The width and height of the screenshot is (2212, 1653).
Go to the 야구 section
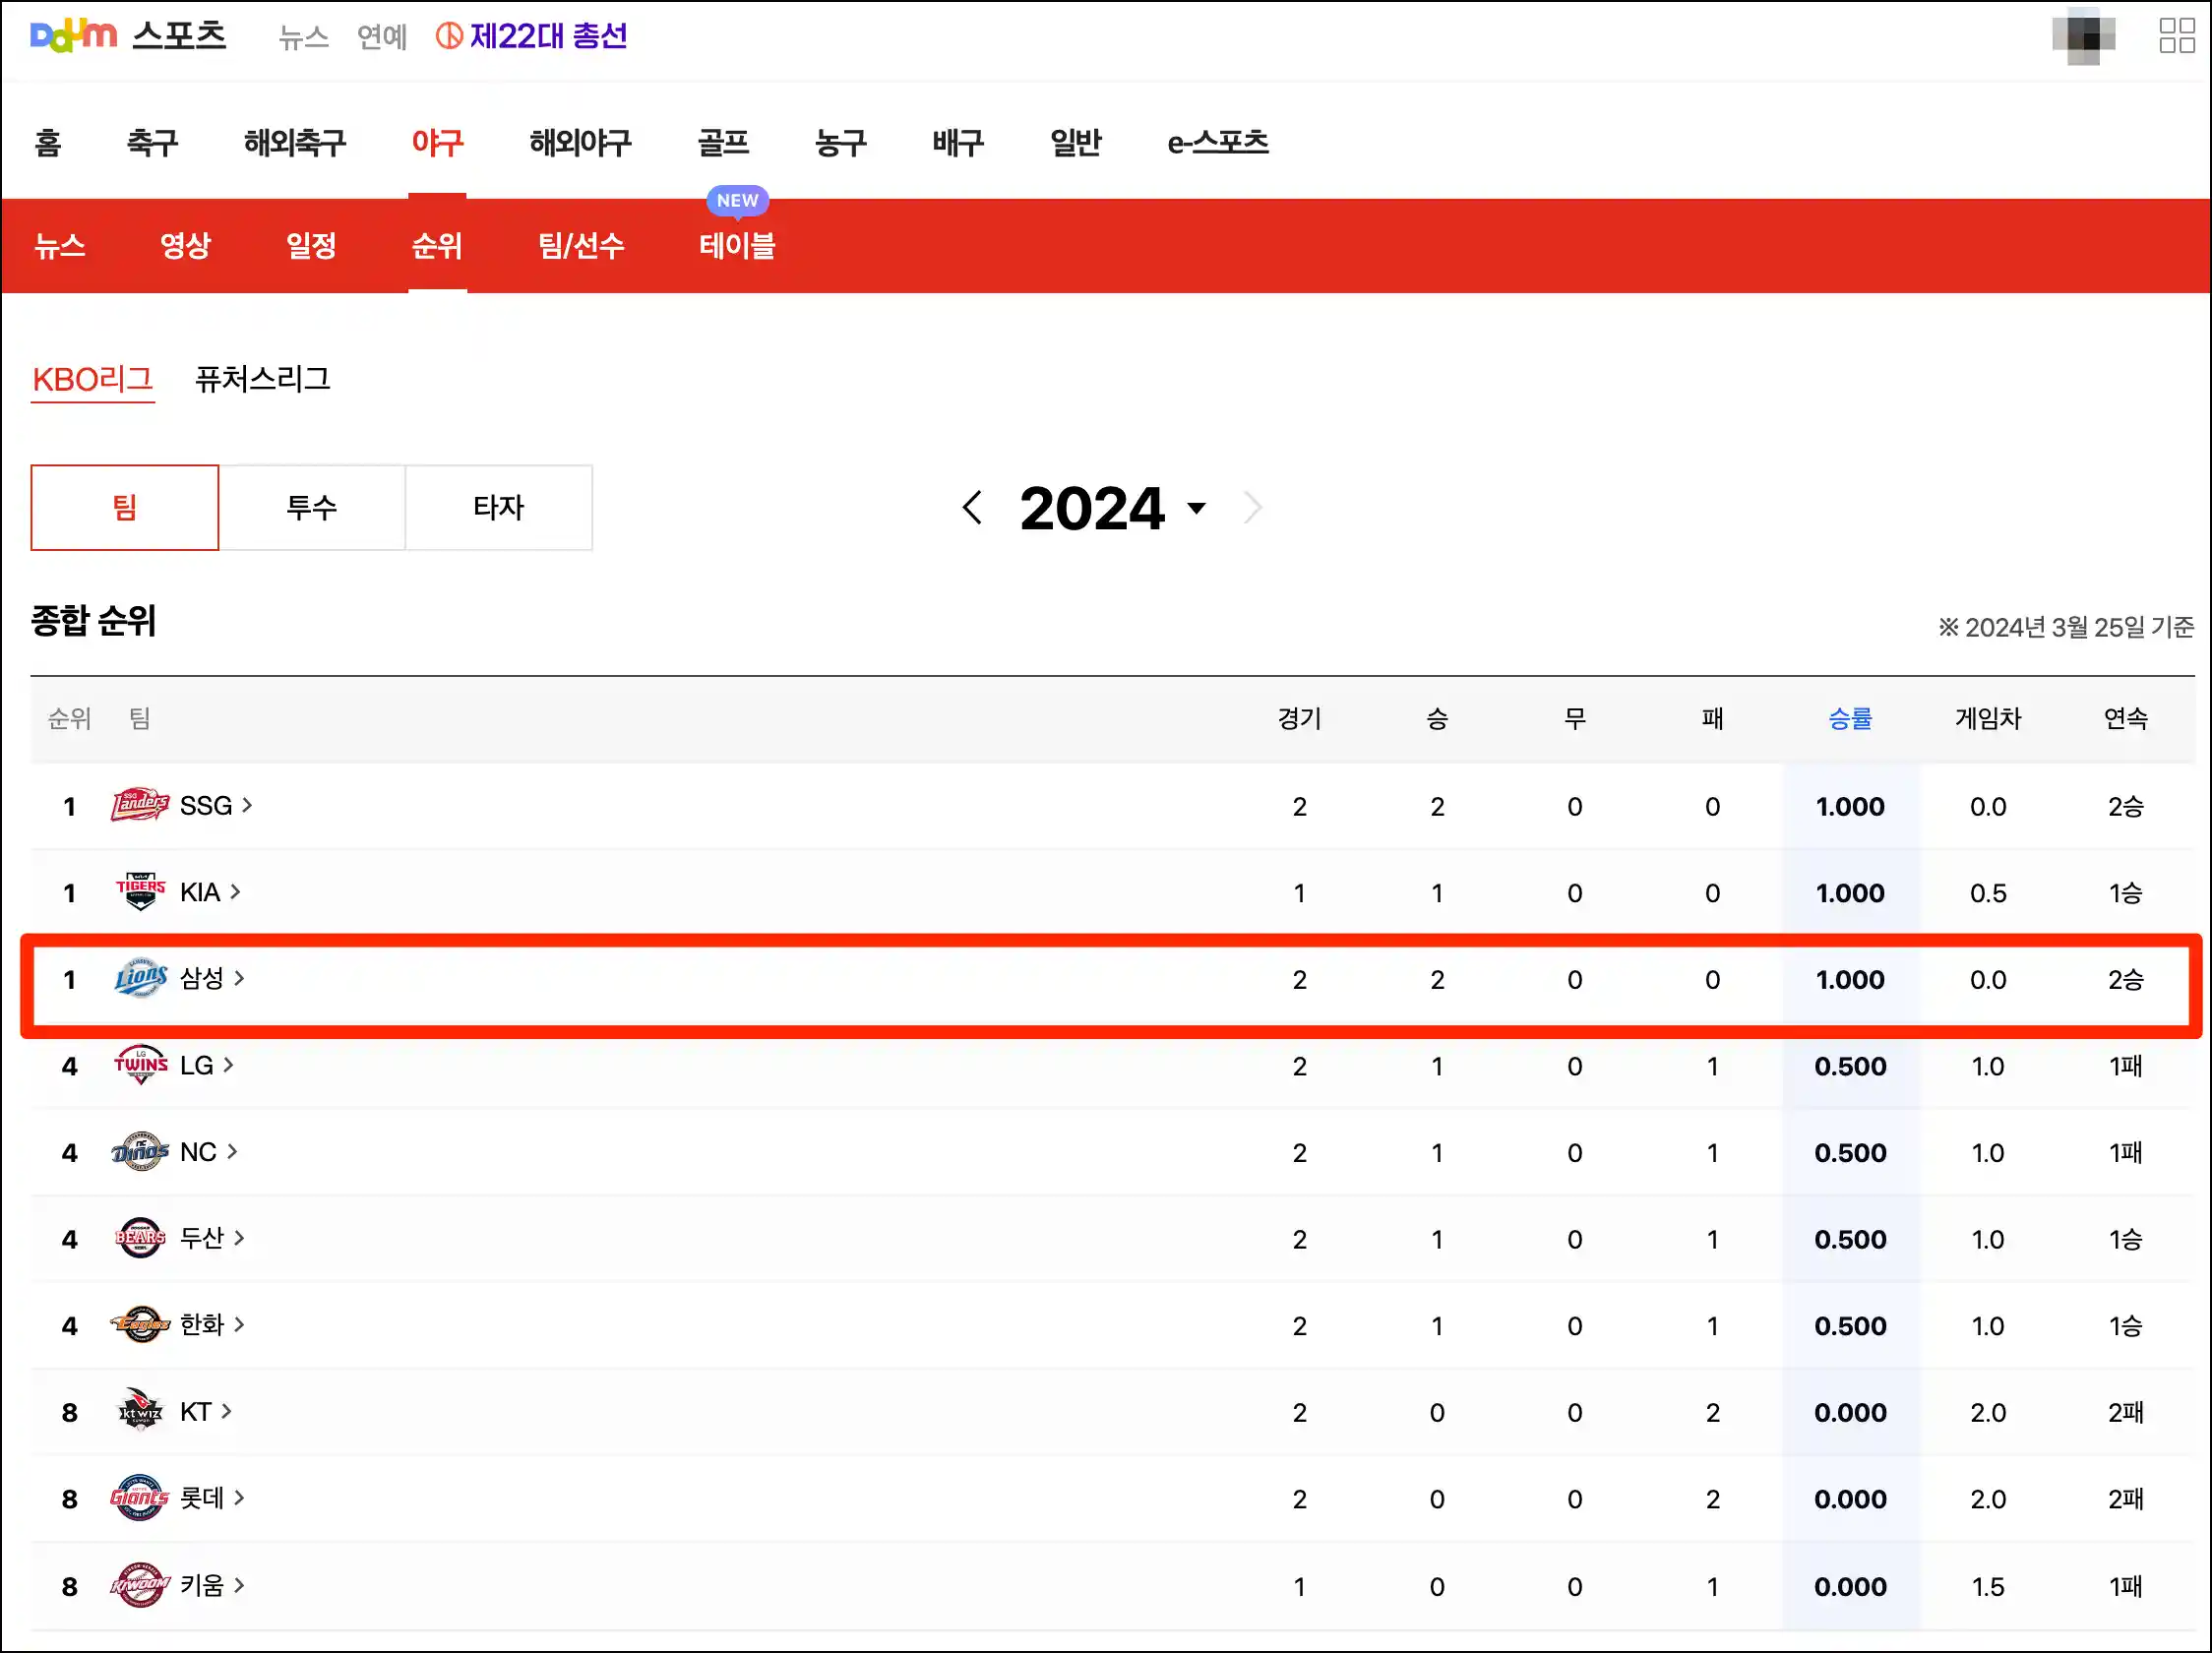pos(437,142)
